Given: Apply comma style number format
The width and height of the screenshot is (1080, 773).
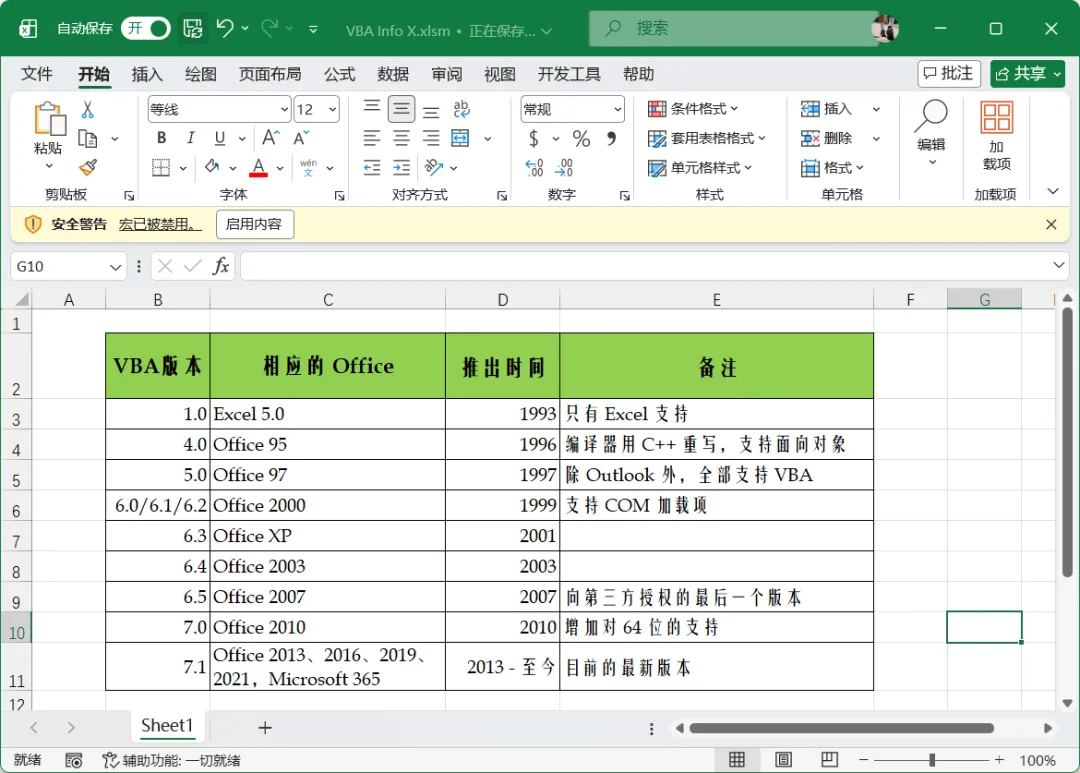Looking at the screenshot, I should click(611, 138).
